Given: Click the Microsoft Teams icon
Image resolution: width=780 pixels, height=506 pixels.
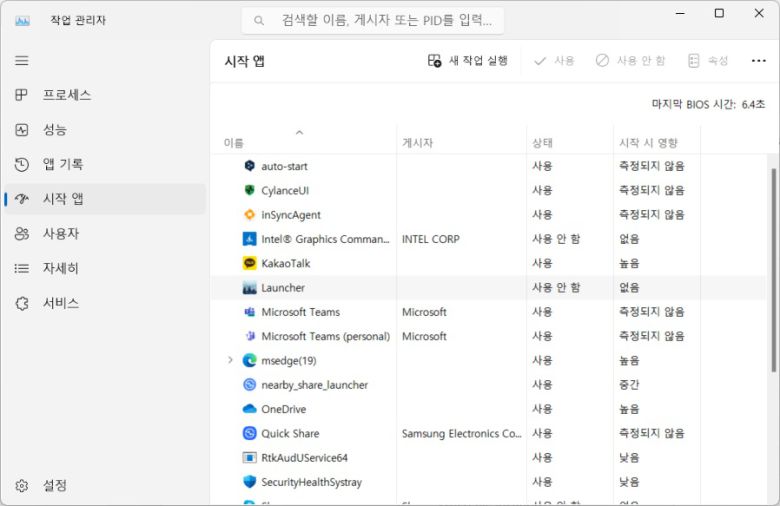Looking at the screenshot, I should tap(250, 311).
